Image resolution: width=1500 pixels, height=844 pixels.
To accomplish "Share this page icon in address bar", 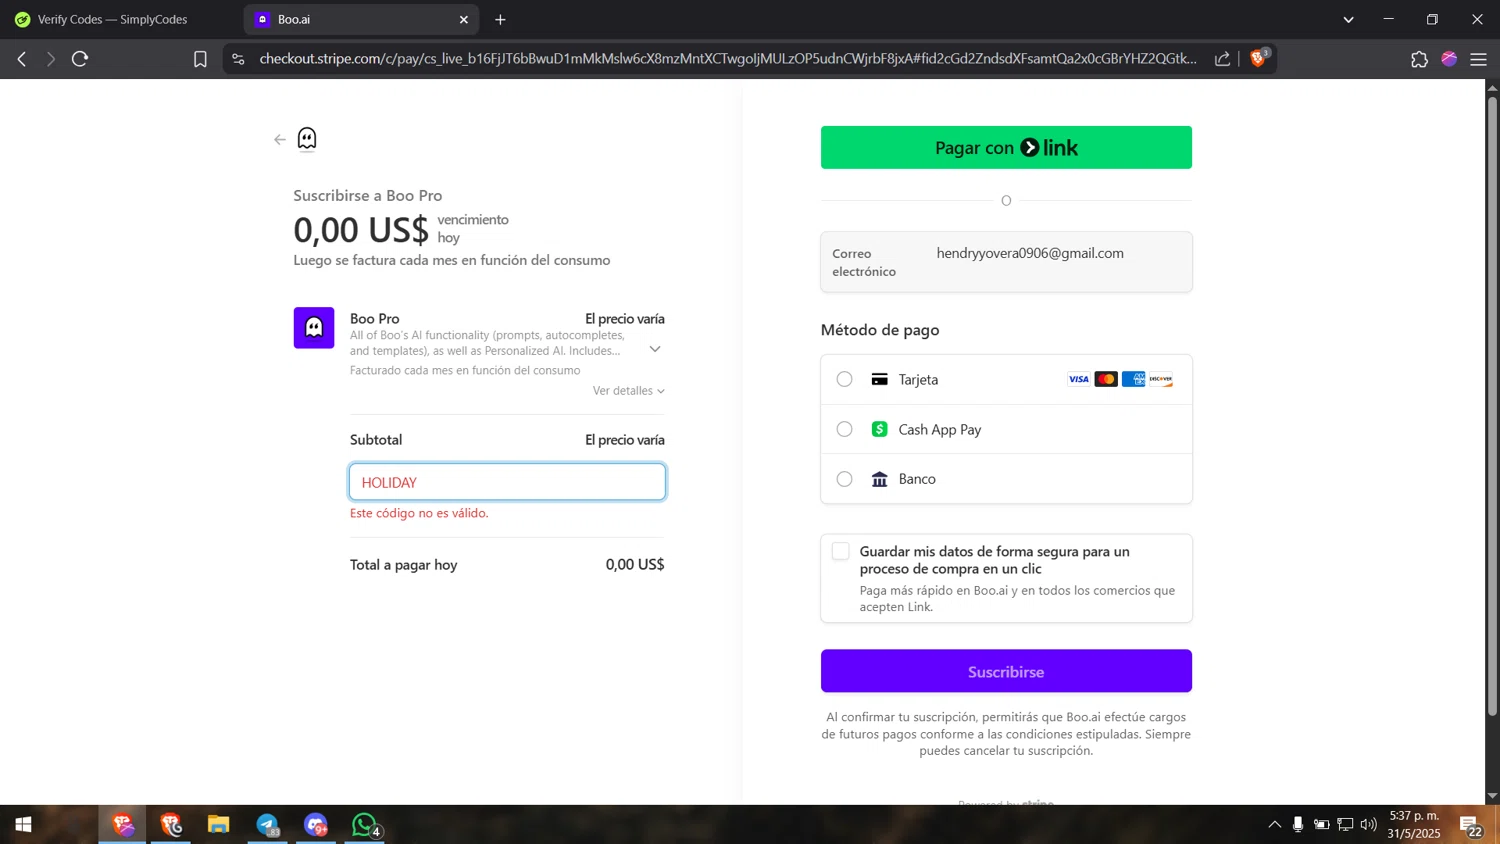I will pos(1222,59).
